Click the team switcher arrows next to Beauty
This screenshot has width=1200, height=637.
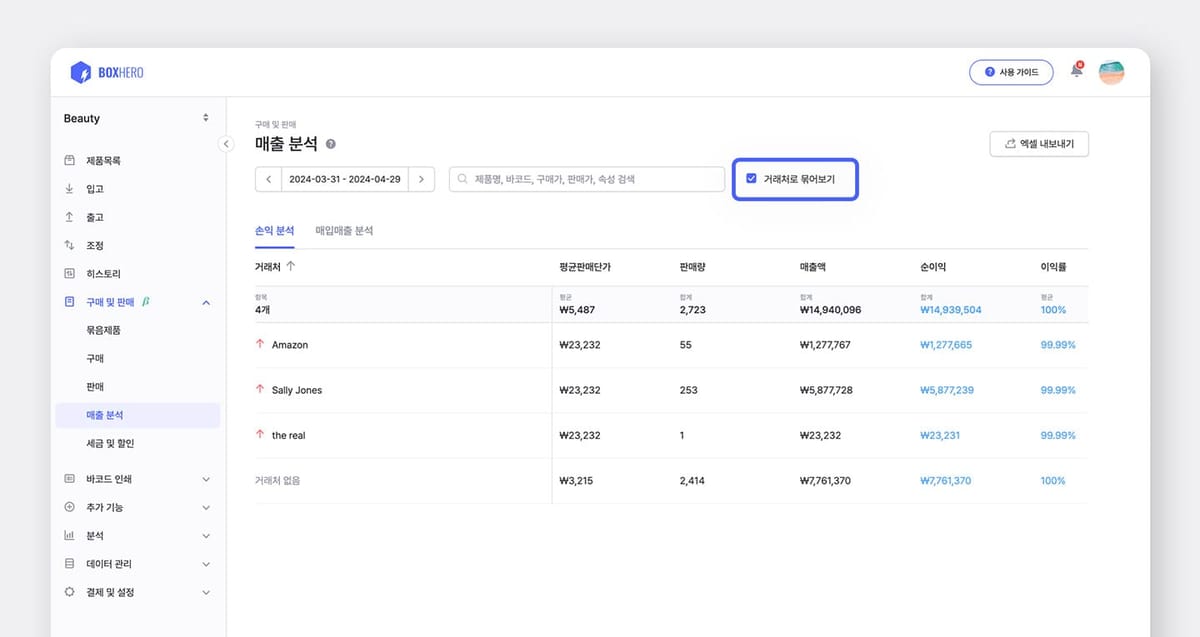[x=206, y=118]
